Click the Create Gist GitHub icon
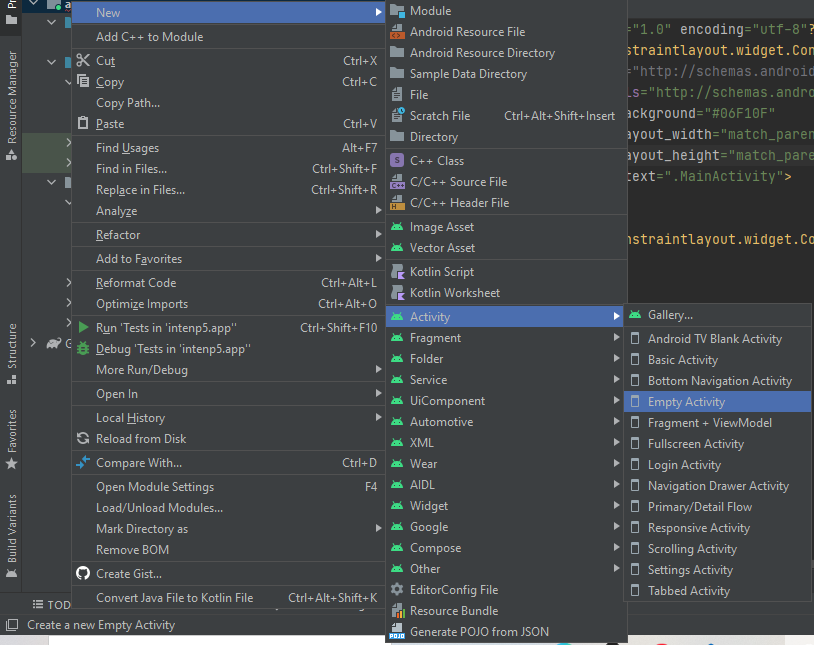 [83, 574]
